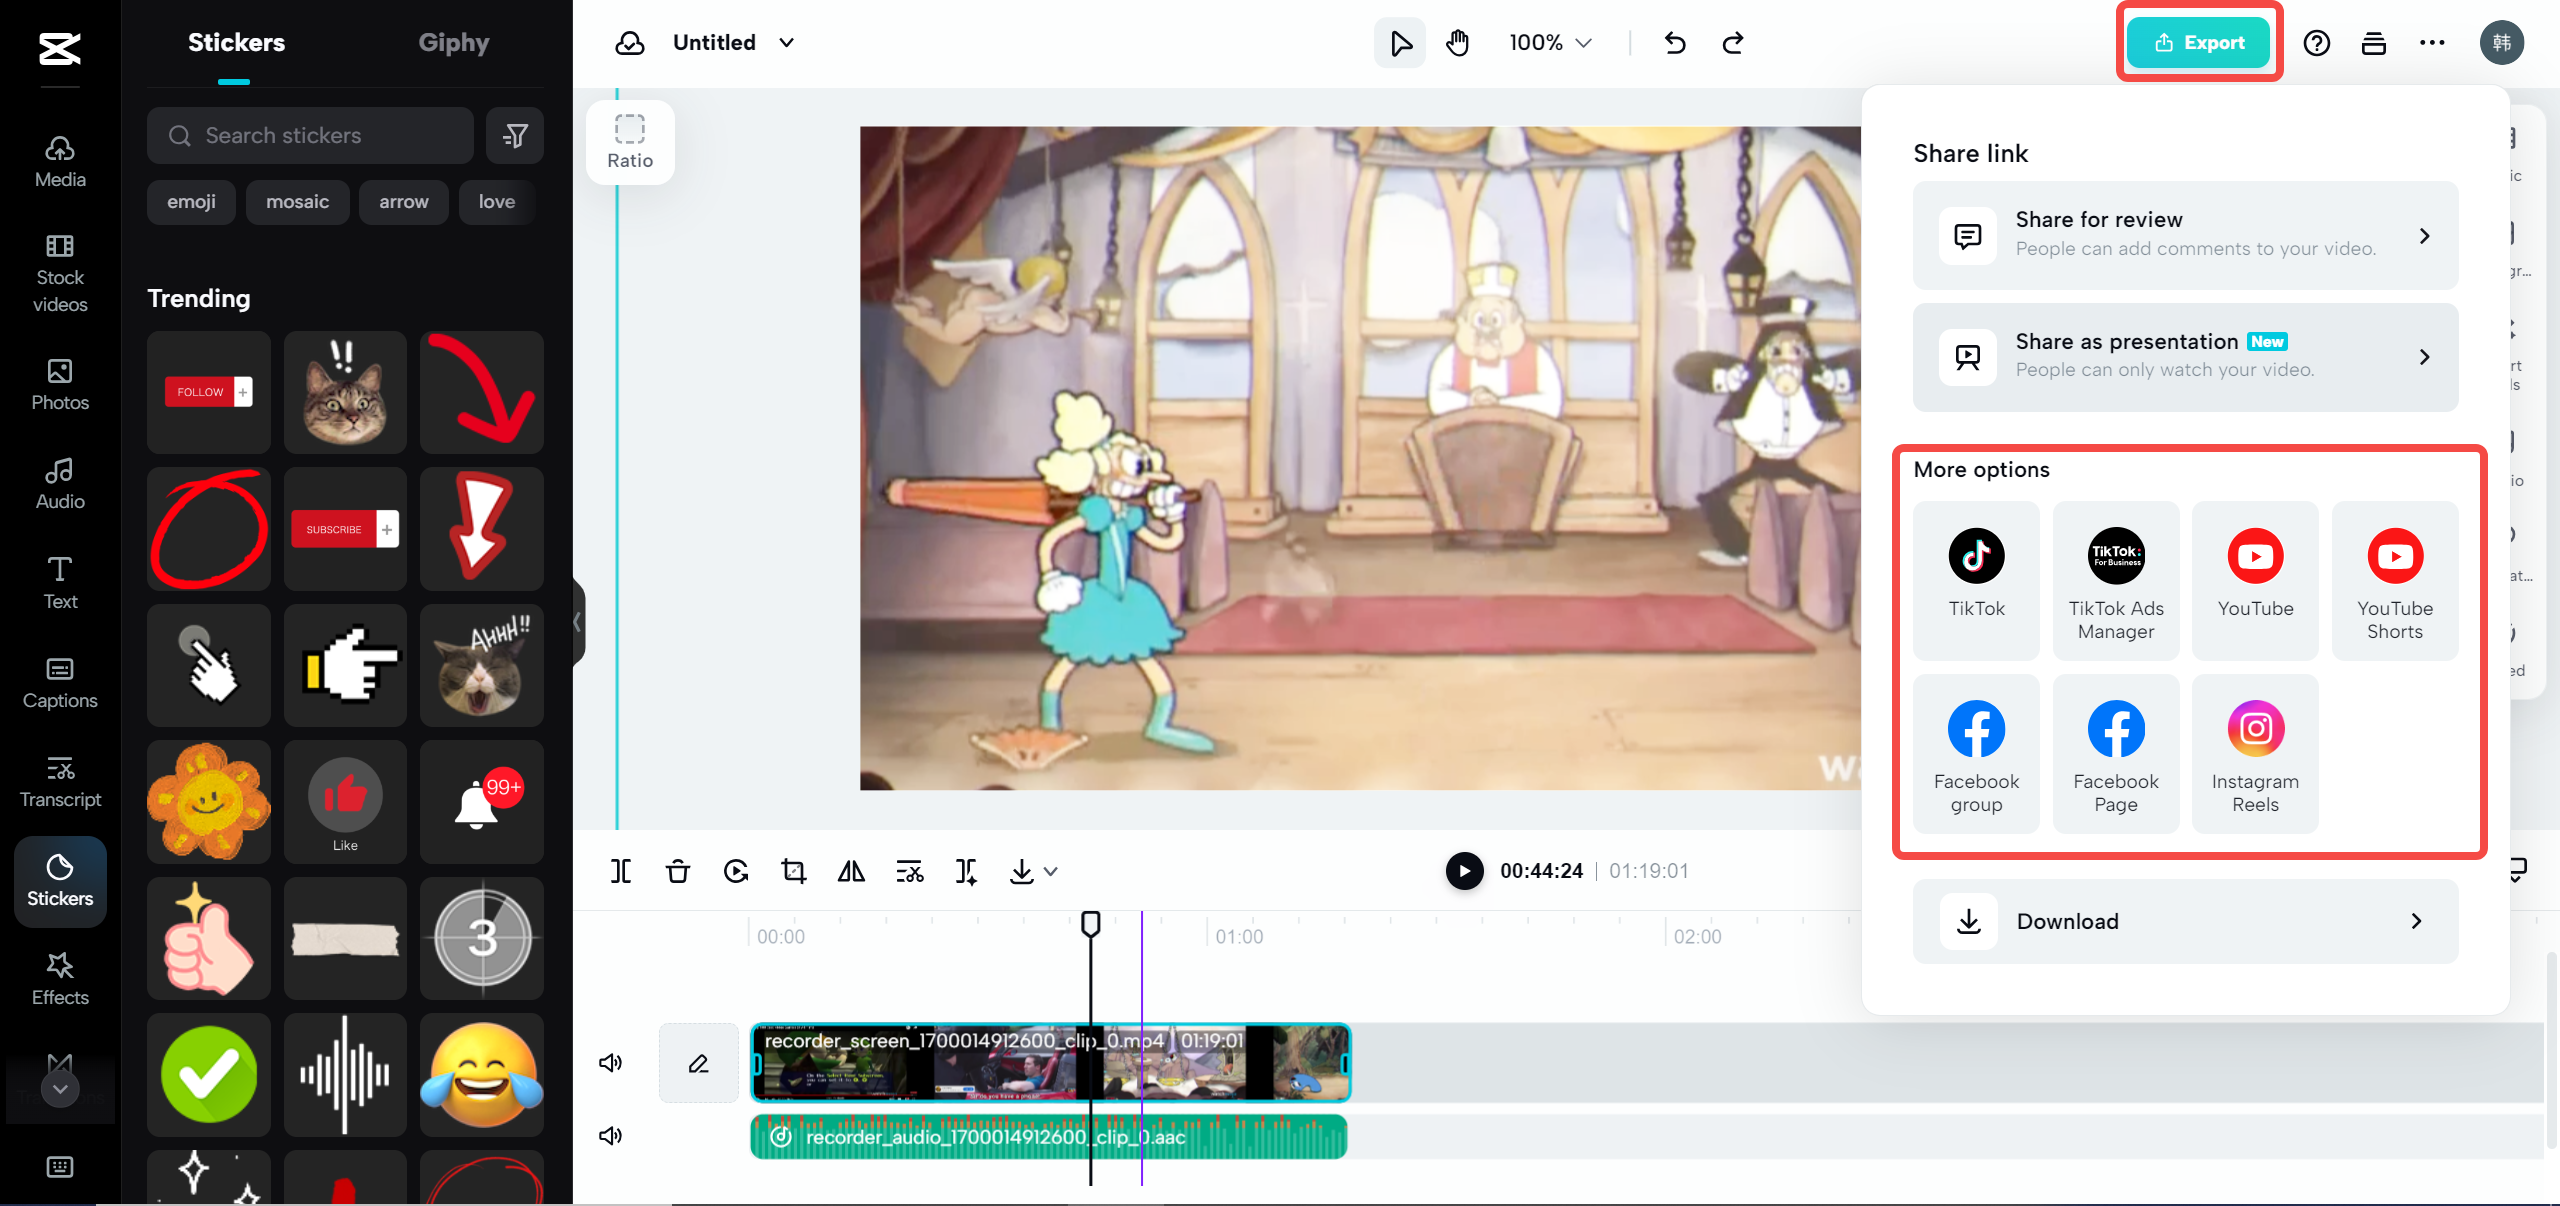Open the help question mark icon
Screen dimensions: 2560x1206
[2317, 43]
